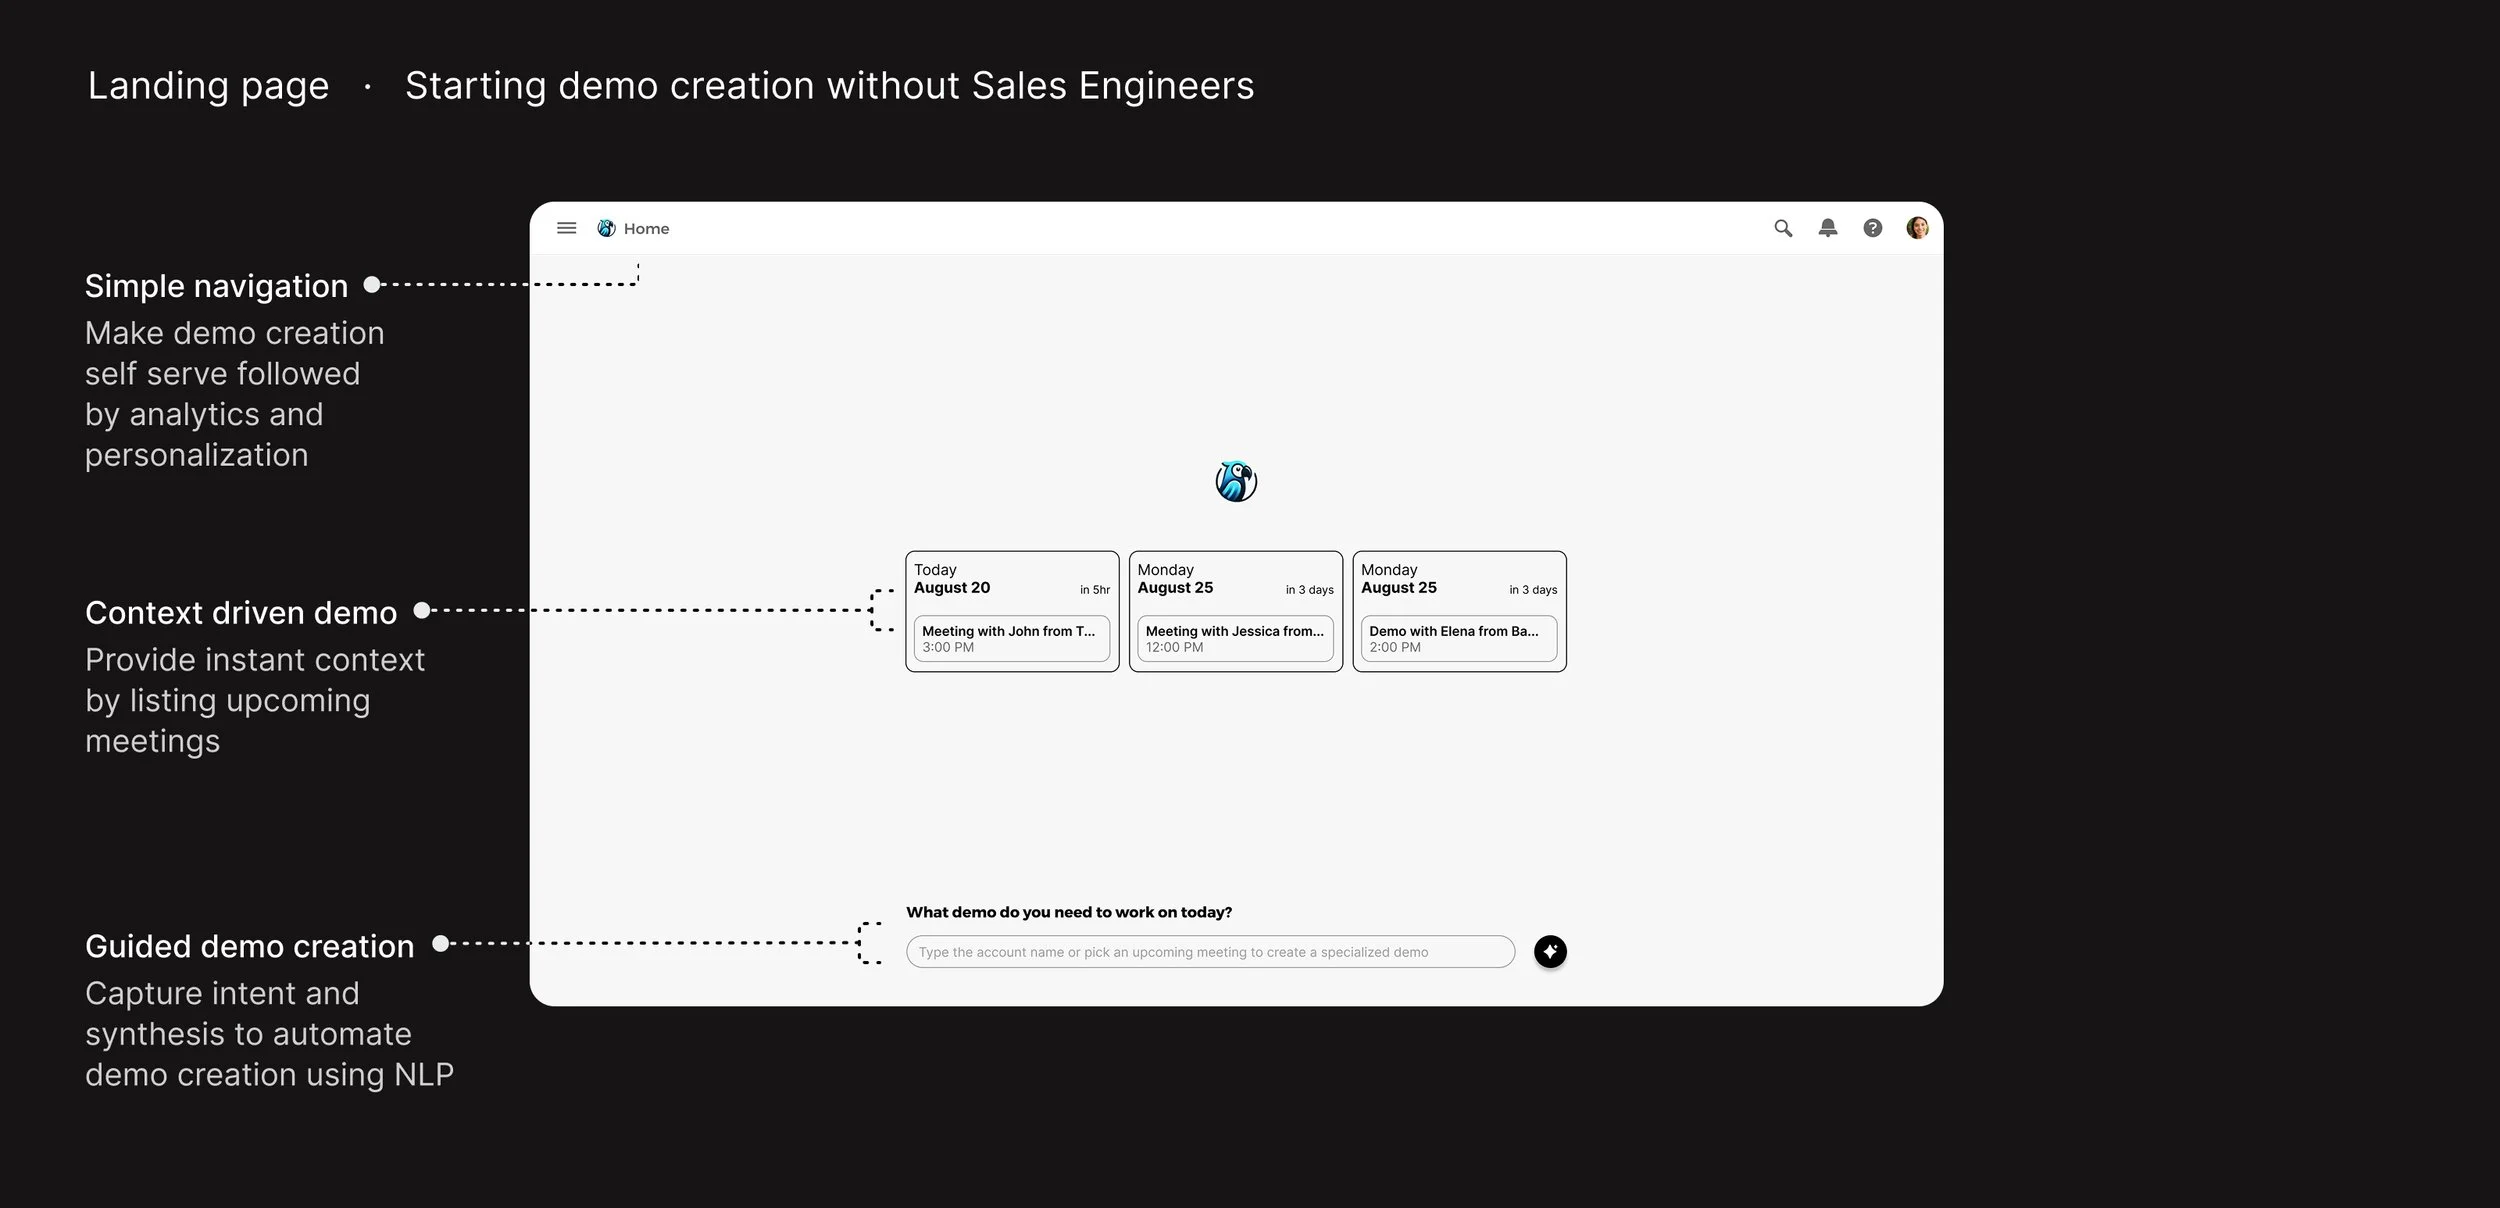Open help question mark icon
2500x1208 pixels.
[x=1873, y=228]
